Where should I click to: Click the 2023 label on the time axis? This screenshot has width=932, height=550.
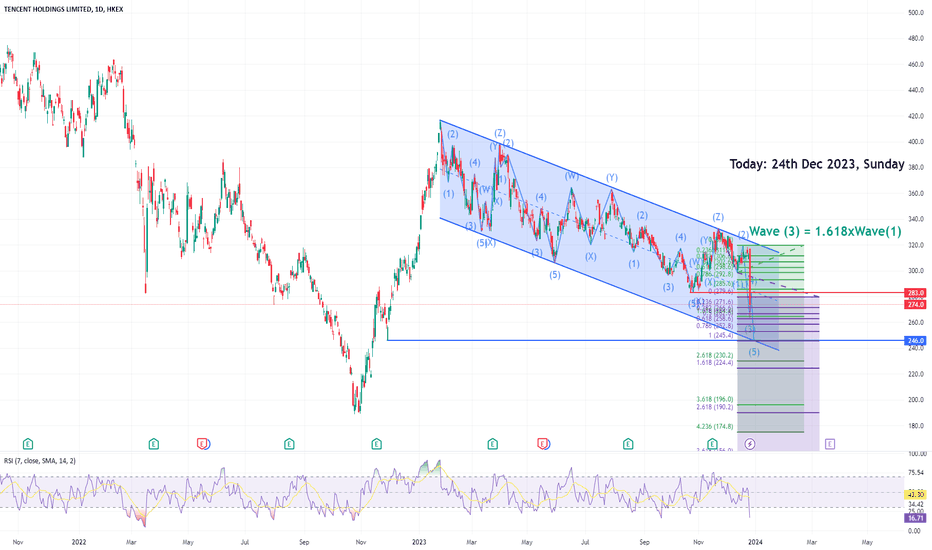[419, 542]
